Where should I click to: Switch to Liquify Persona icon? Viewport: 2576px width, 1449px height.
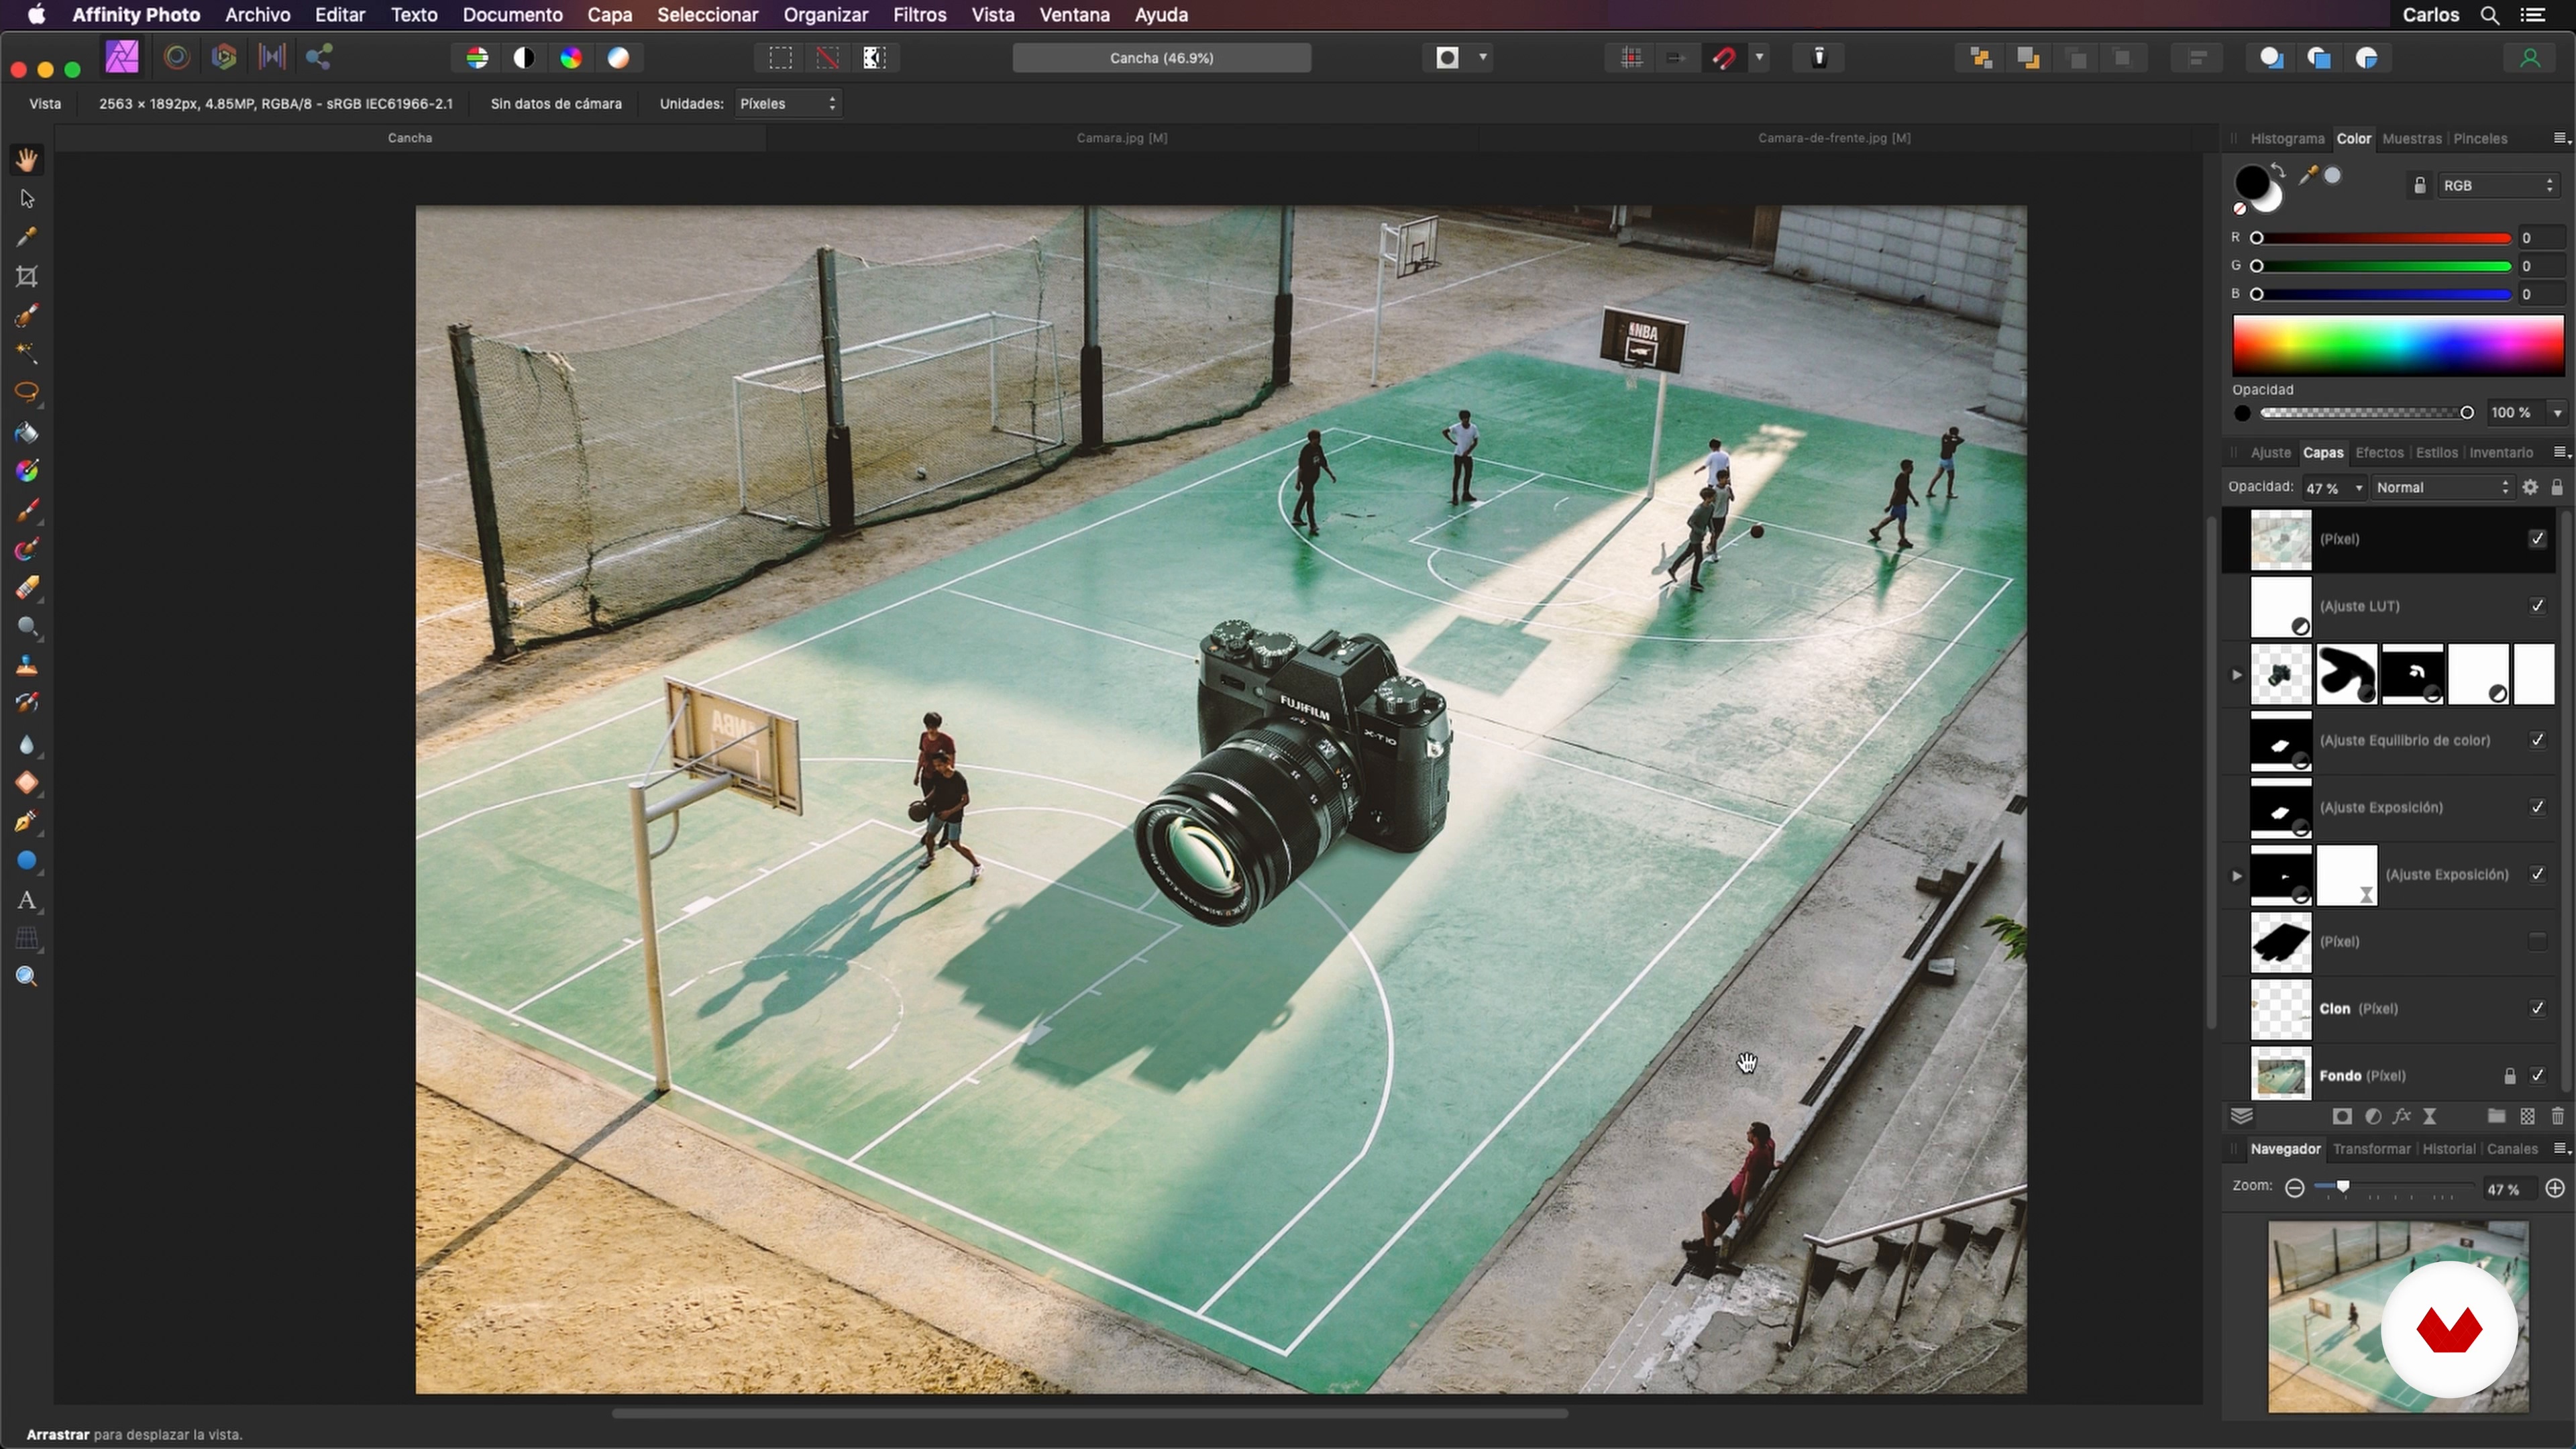[177, 57]
